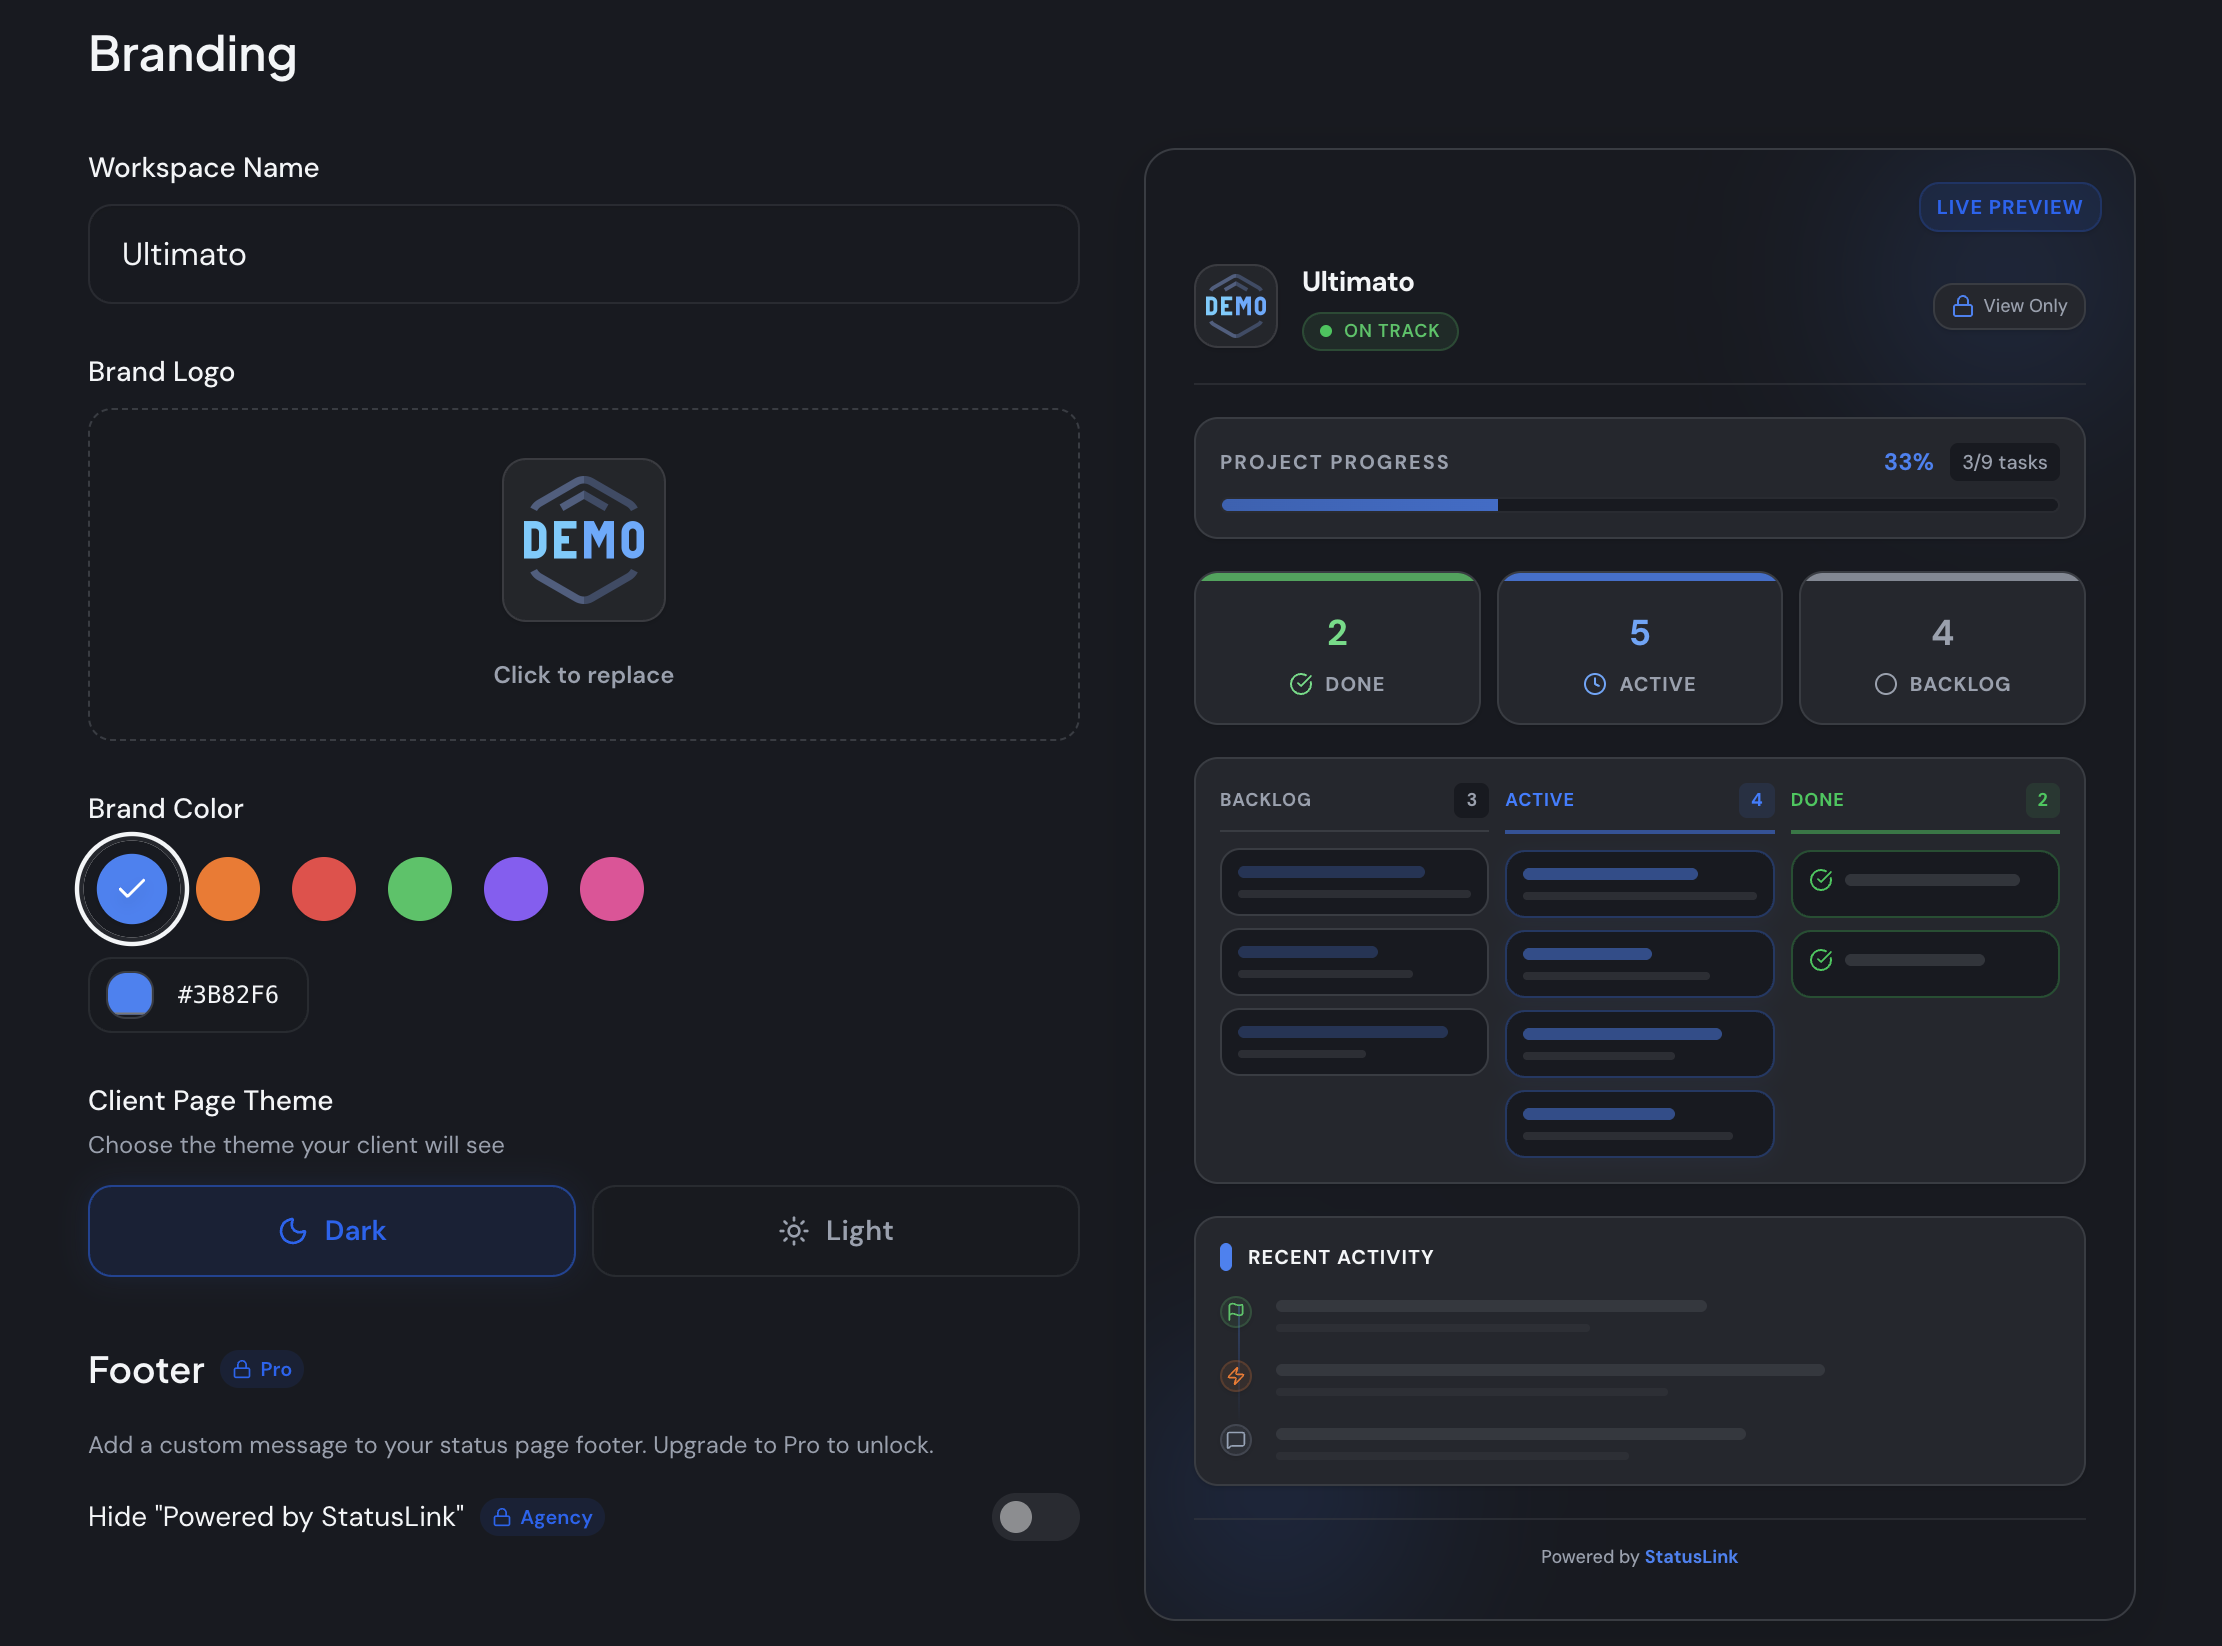2222x1646 pixels.
Task: Click the Branding page heading
Action: pos(193,54)
